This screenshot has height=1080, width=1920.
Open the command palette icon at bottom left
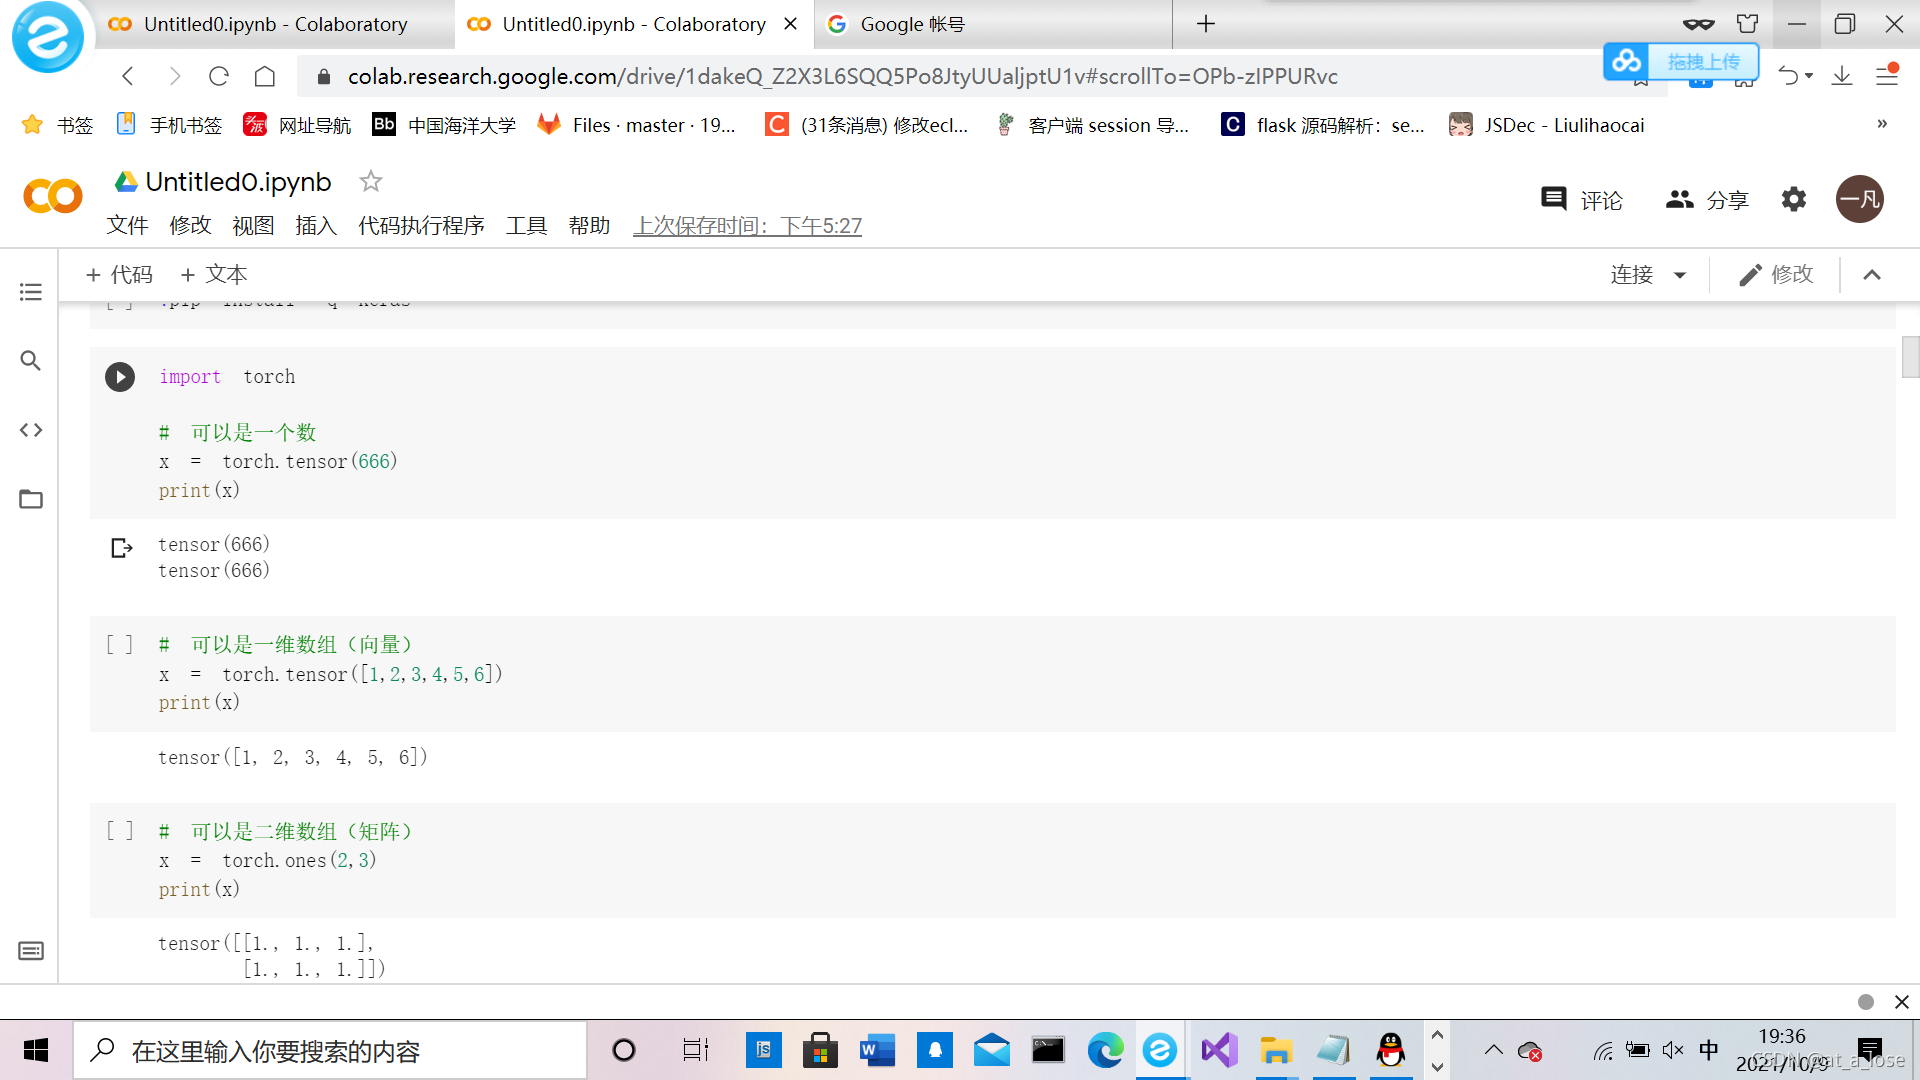coord(31,951)
